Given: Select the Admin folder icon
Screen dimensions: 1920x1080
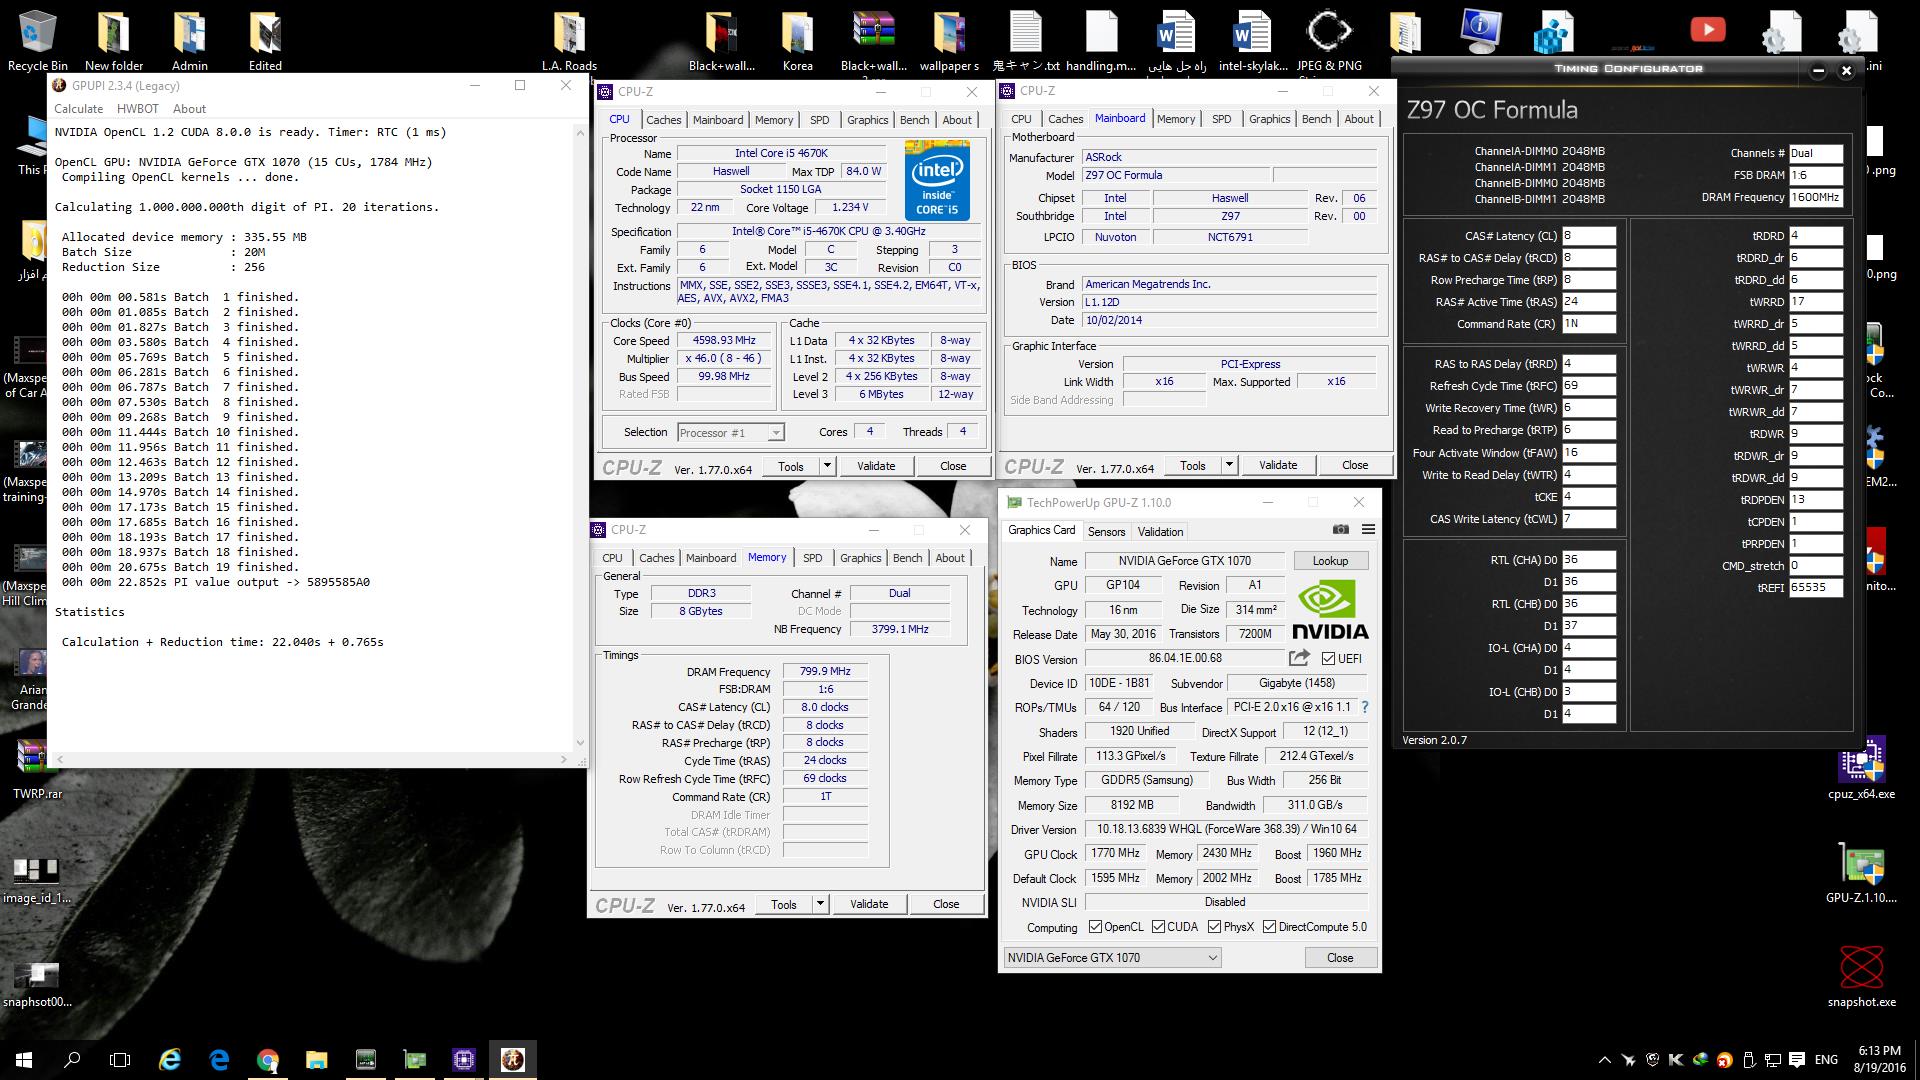Looking at the screenshot, I should tap(189, 41).
